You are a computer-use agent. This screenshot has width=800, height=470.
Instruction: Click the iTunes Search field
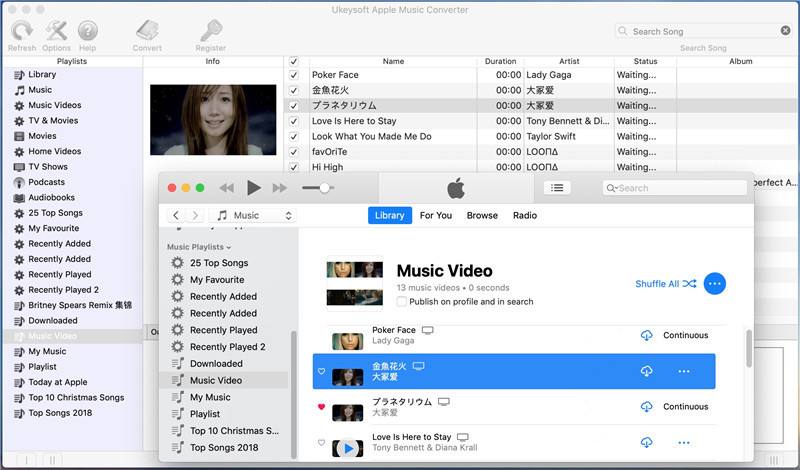click(674, 188)
